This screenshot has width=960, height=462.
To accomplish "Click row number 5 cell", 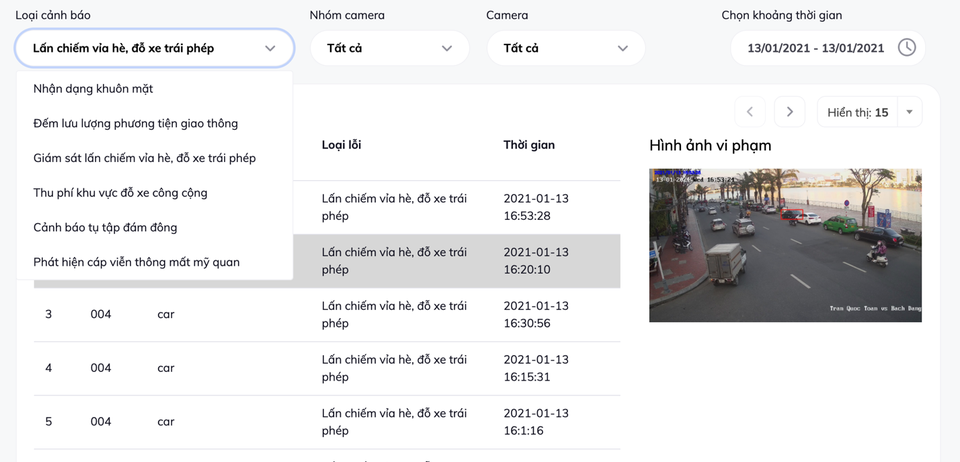I will click(48, 422).
